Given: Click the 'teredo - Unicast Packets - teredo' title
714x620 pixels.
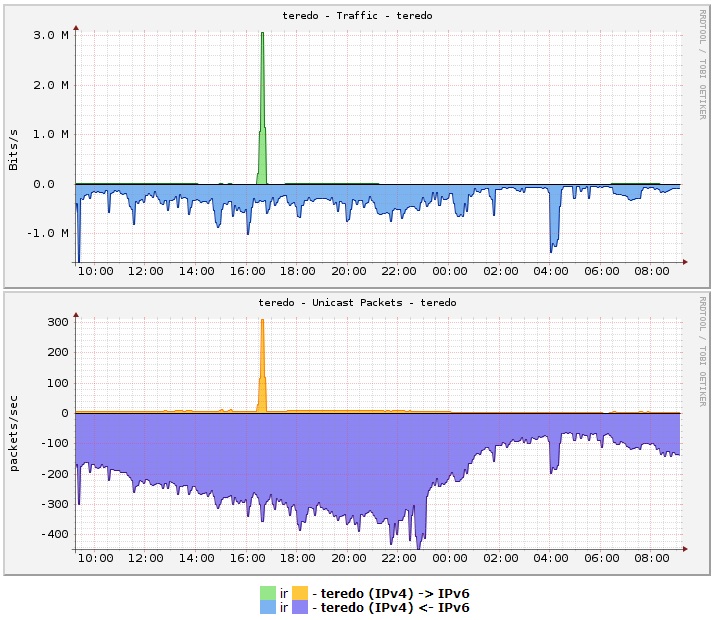Looking at the screenshot, I should 357,302.
